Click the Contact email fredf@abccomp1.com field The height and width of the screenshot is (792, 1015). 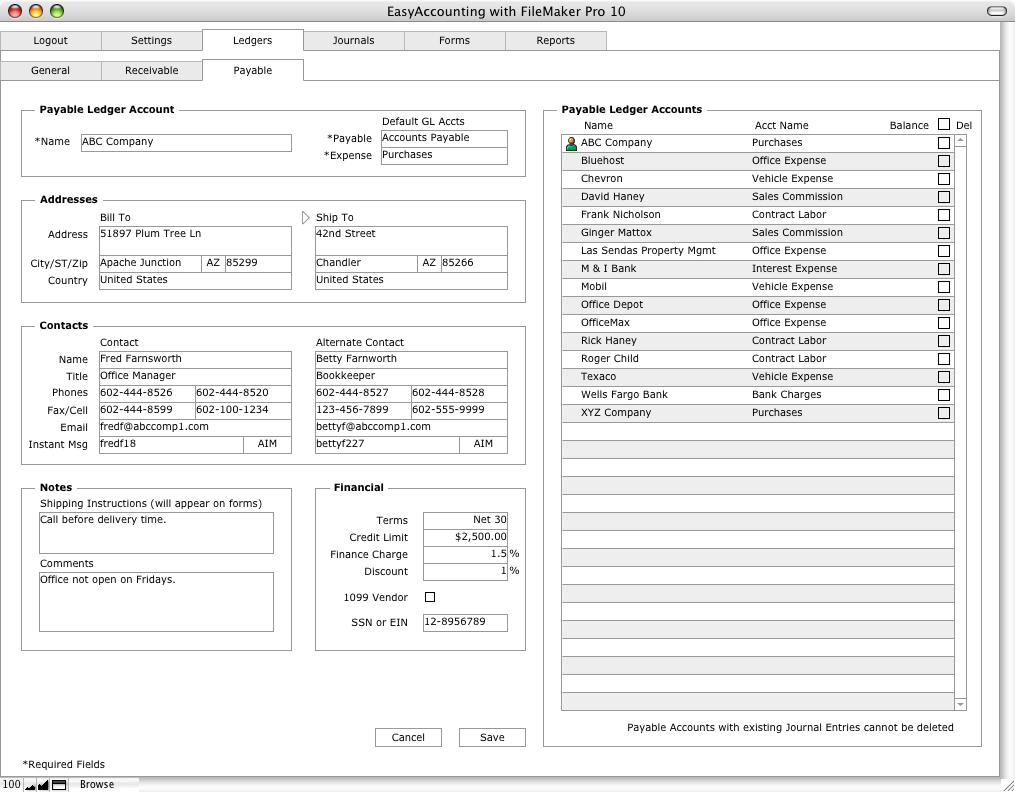[195, 428]
